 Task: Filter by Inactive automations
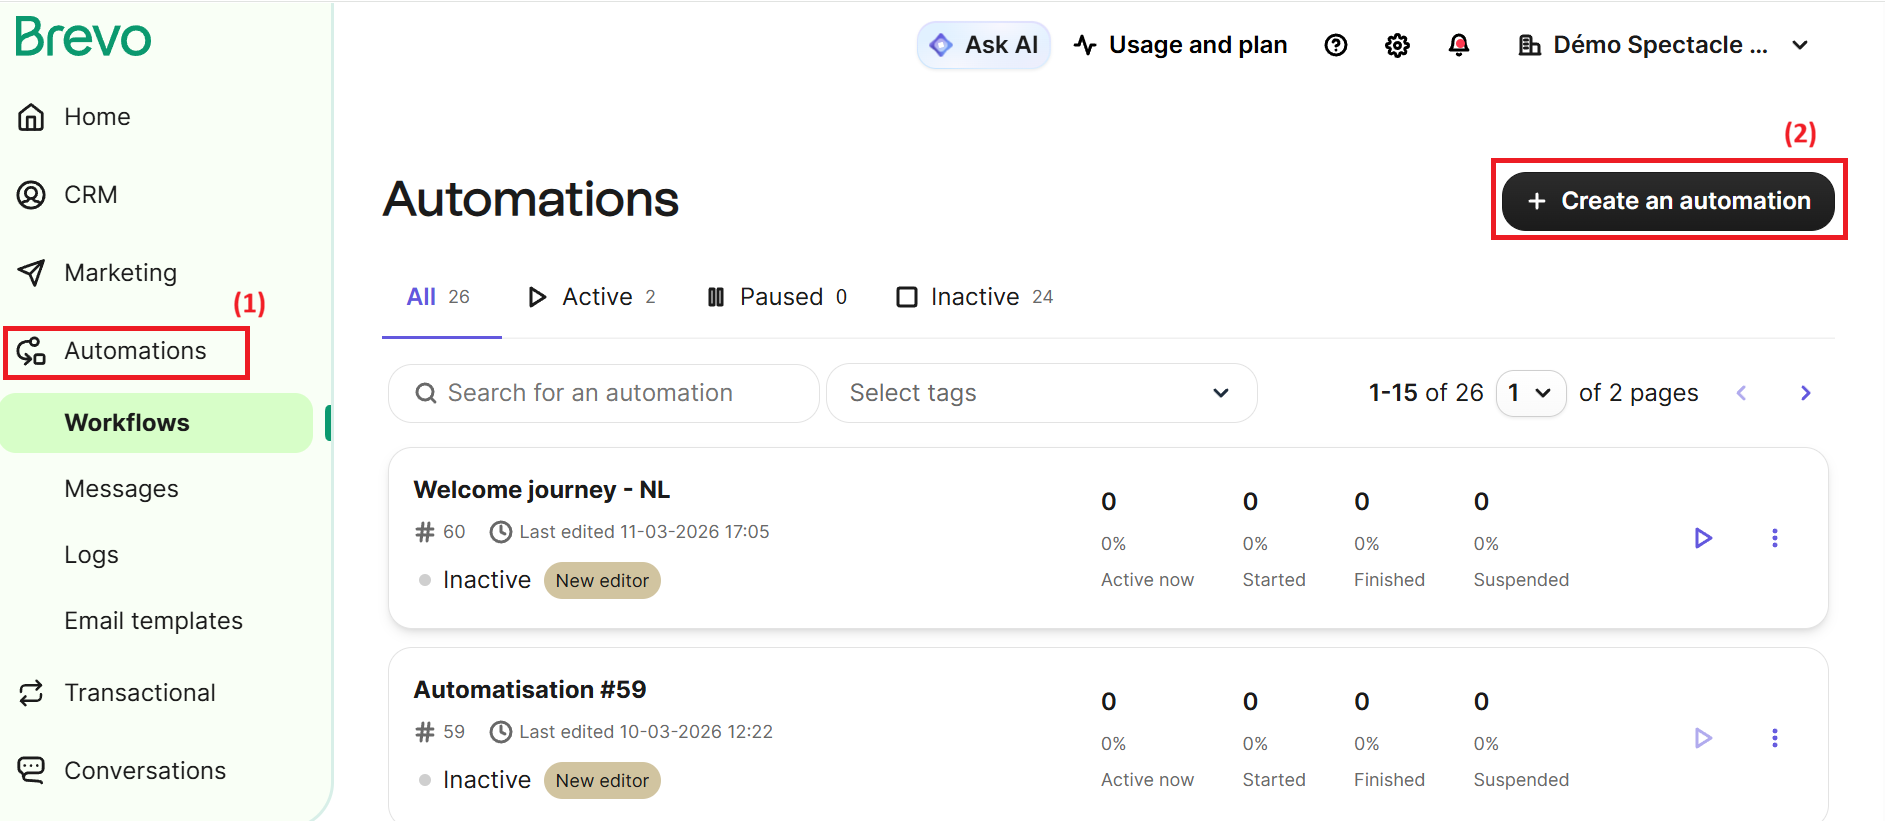[x=974, y=297]
